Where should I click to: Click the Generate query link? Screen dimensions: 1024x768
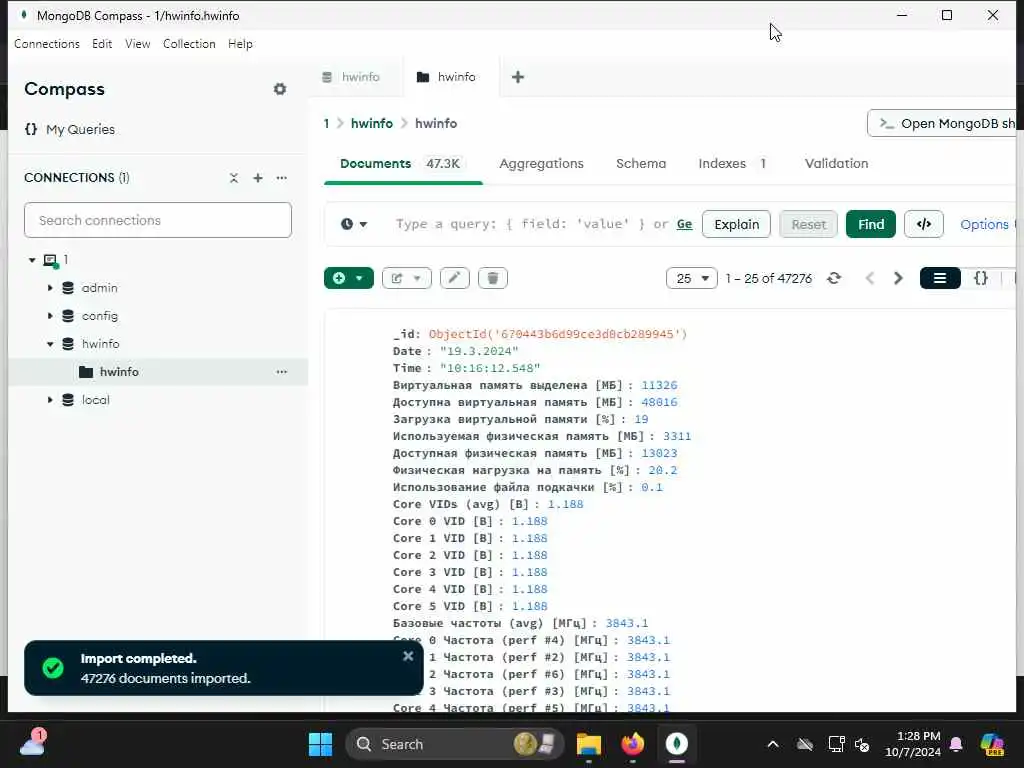(684, 224)
